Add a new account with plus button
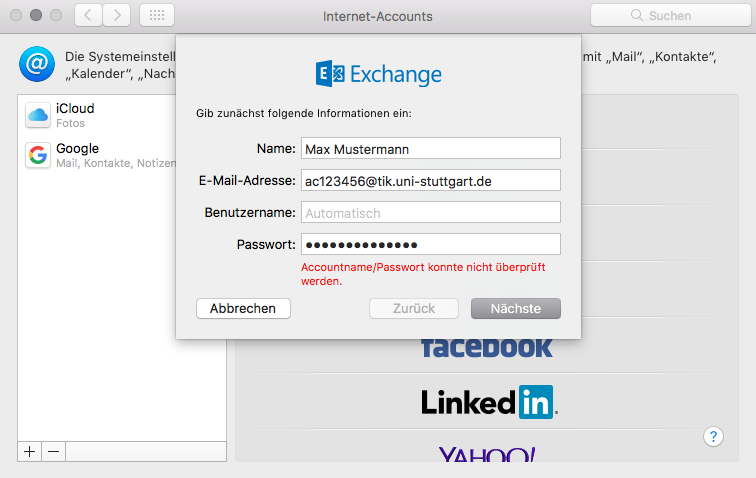 pyautogui.click(x=29, y=451)
